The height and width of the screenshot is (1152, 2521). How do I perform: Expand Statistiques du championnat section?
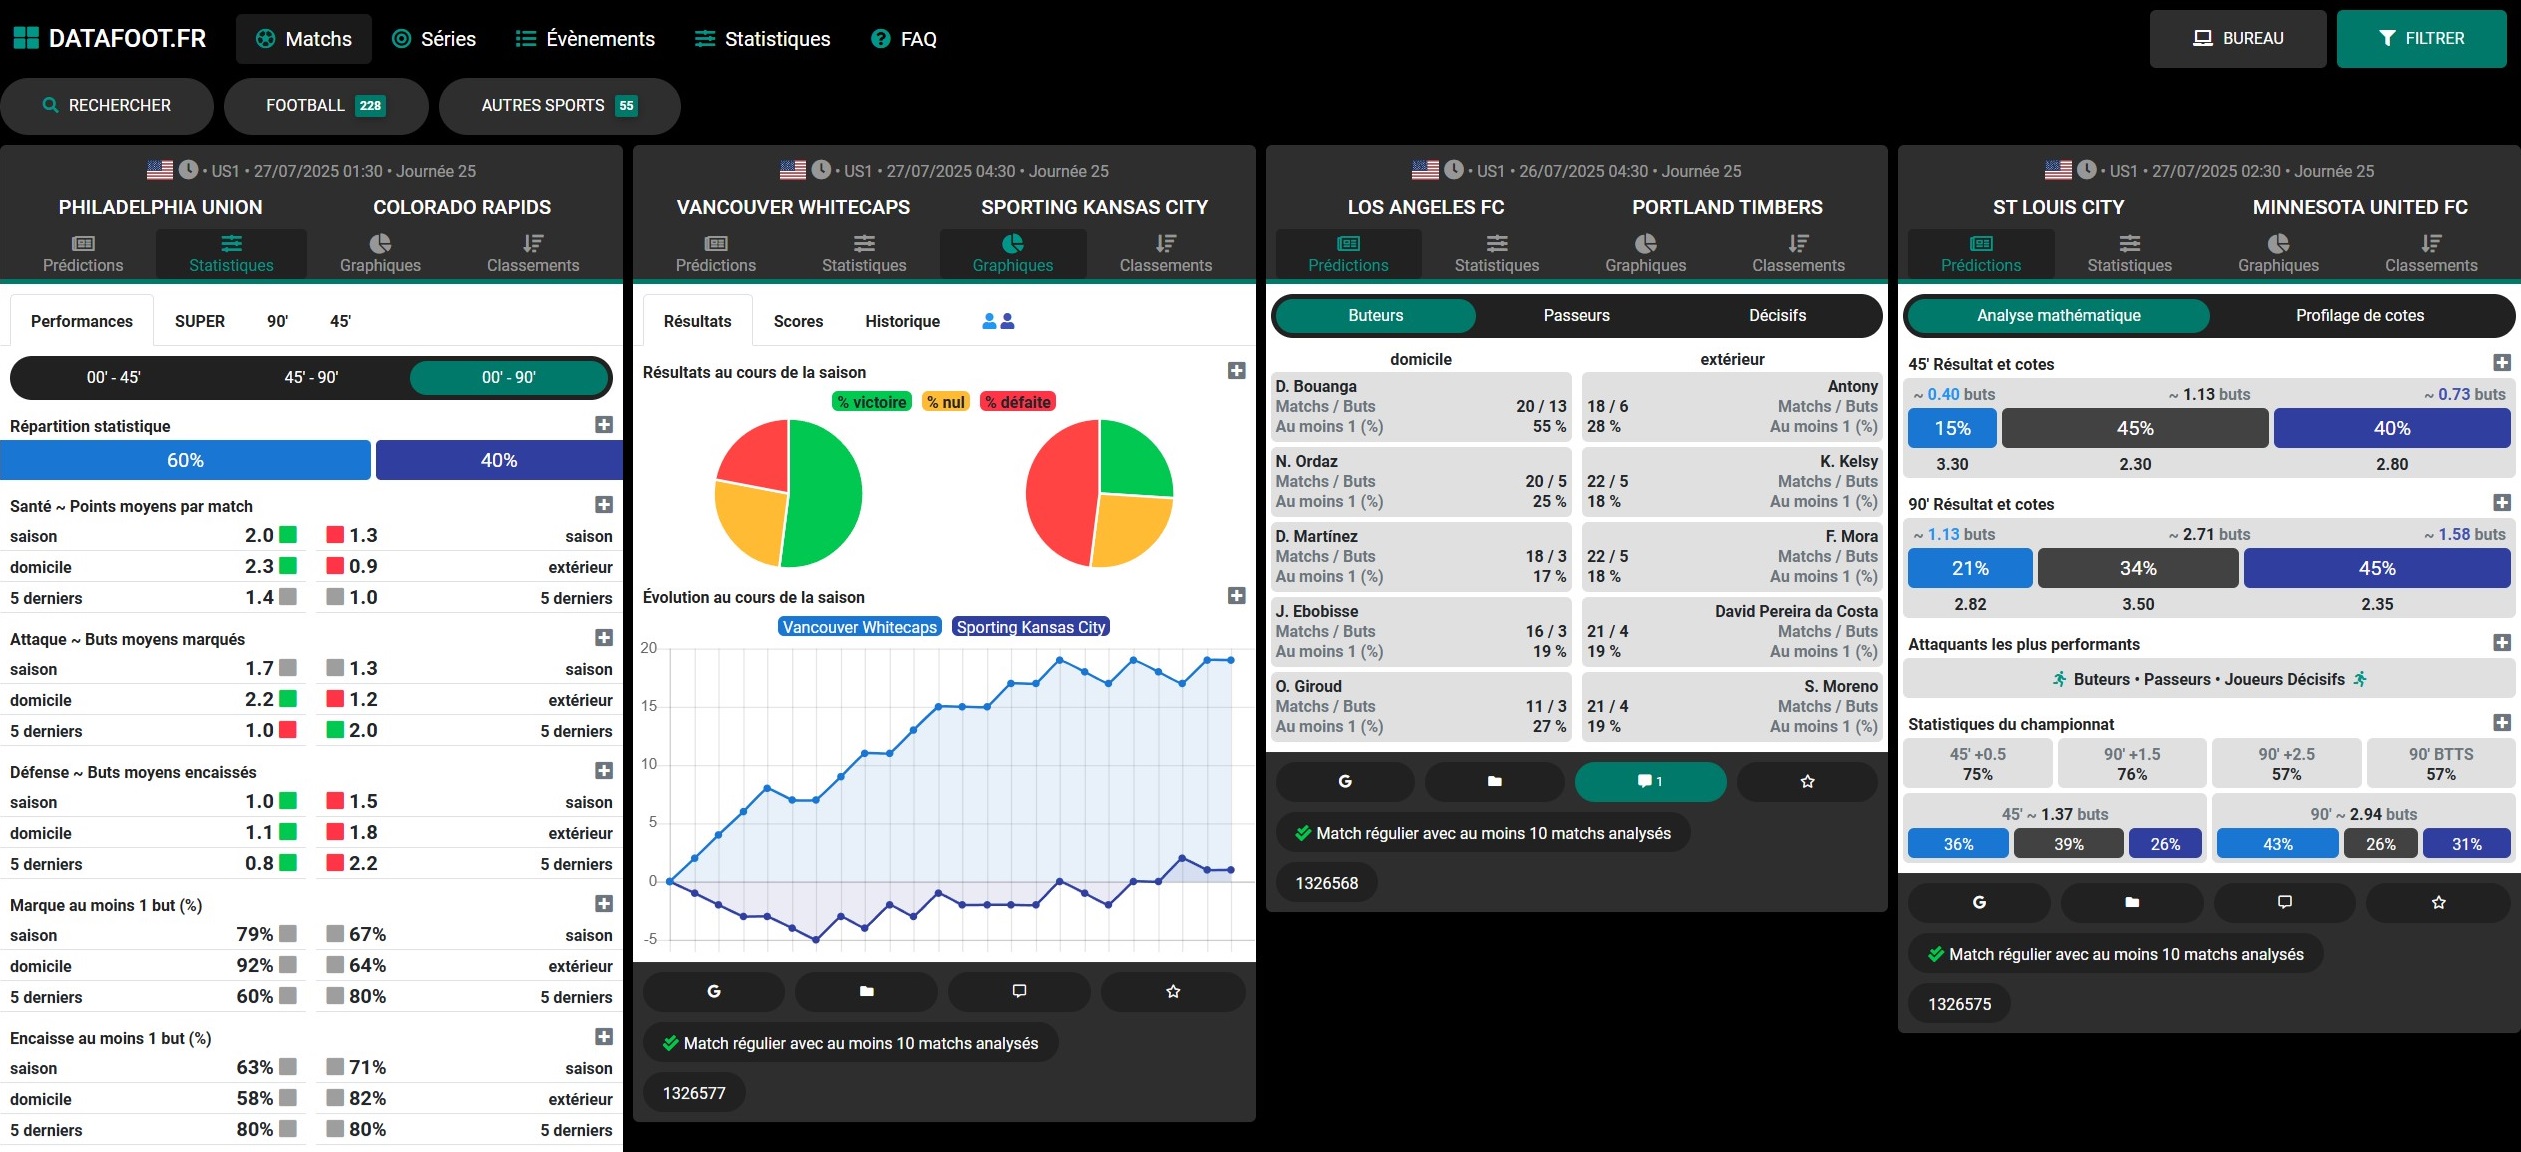2502,723
